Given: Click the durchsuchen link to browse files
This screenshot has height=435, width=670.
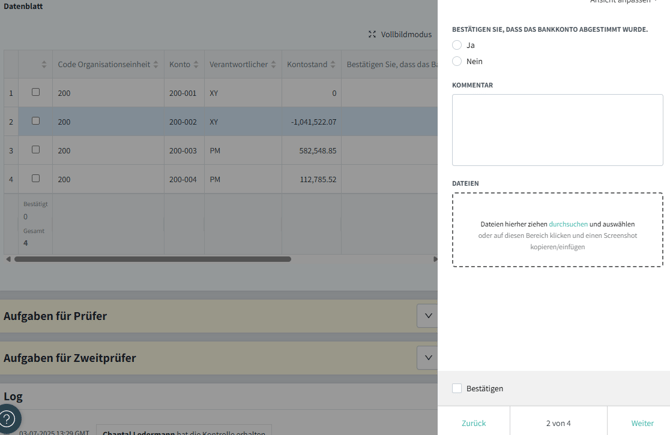Looking at the screenshot, I should [x=568, y=224].
